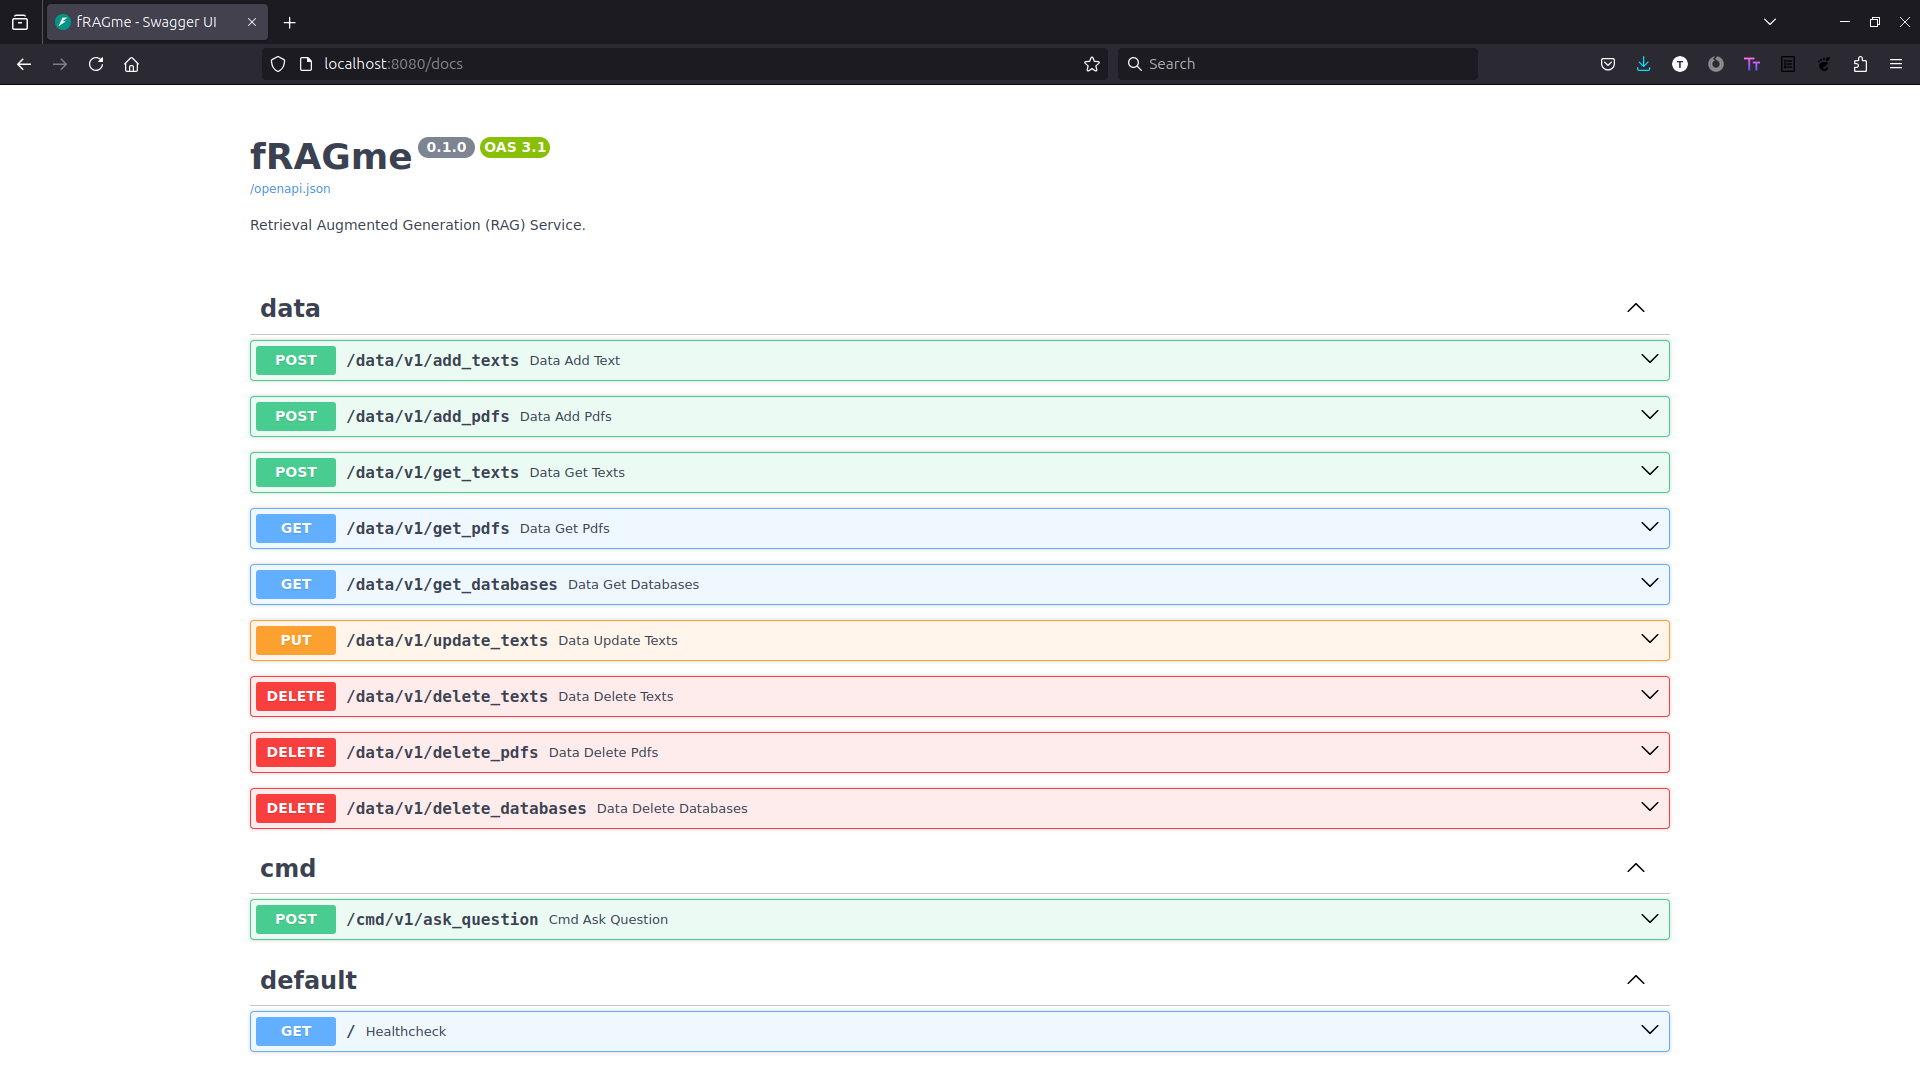The width and height of the screenshot is (1920, 1080).
Task: Collapse the data section
Action: (x=1635, y=306)
